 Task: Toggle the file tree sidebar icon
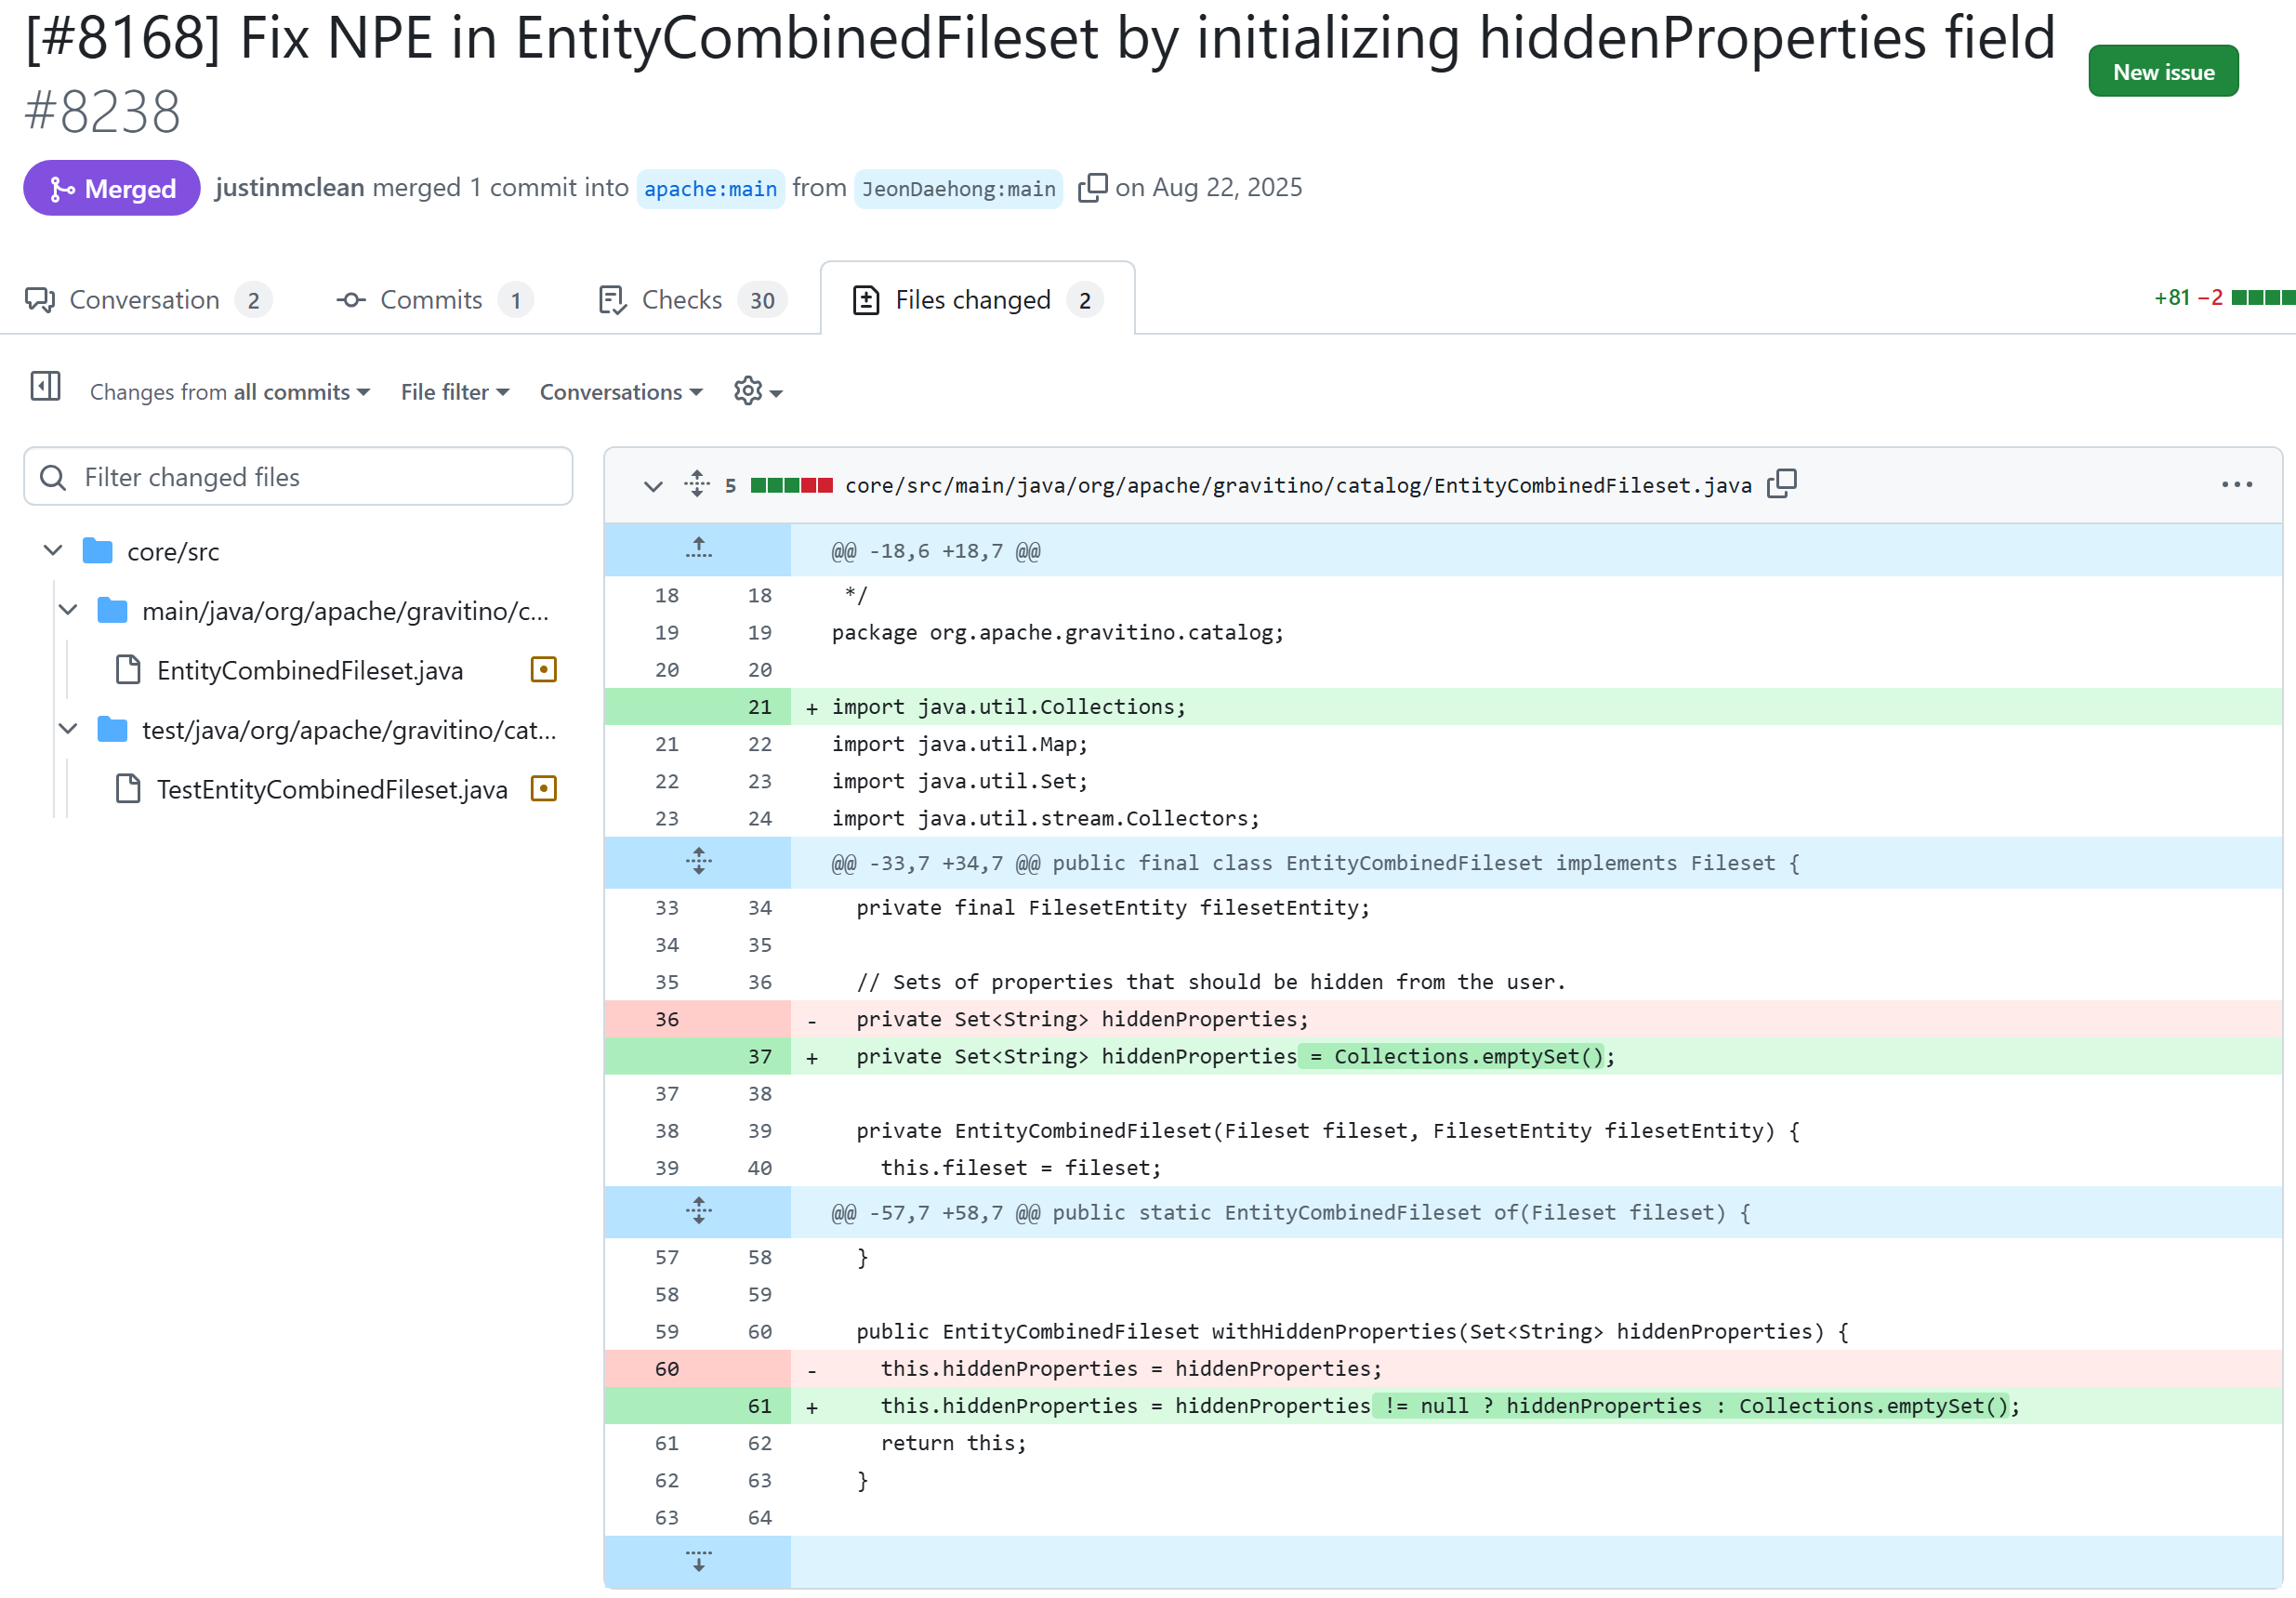pyautogui.click(x=45, y=386)
